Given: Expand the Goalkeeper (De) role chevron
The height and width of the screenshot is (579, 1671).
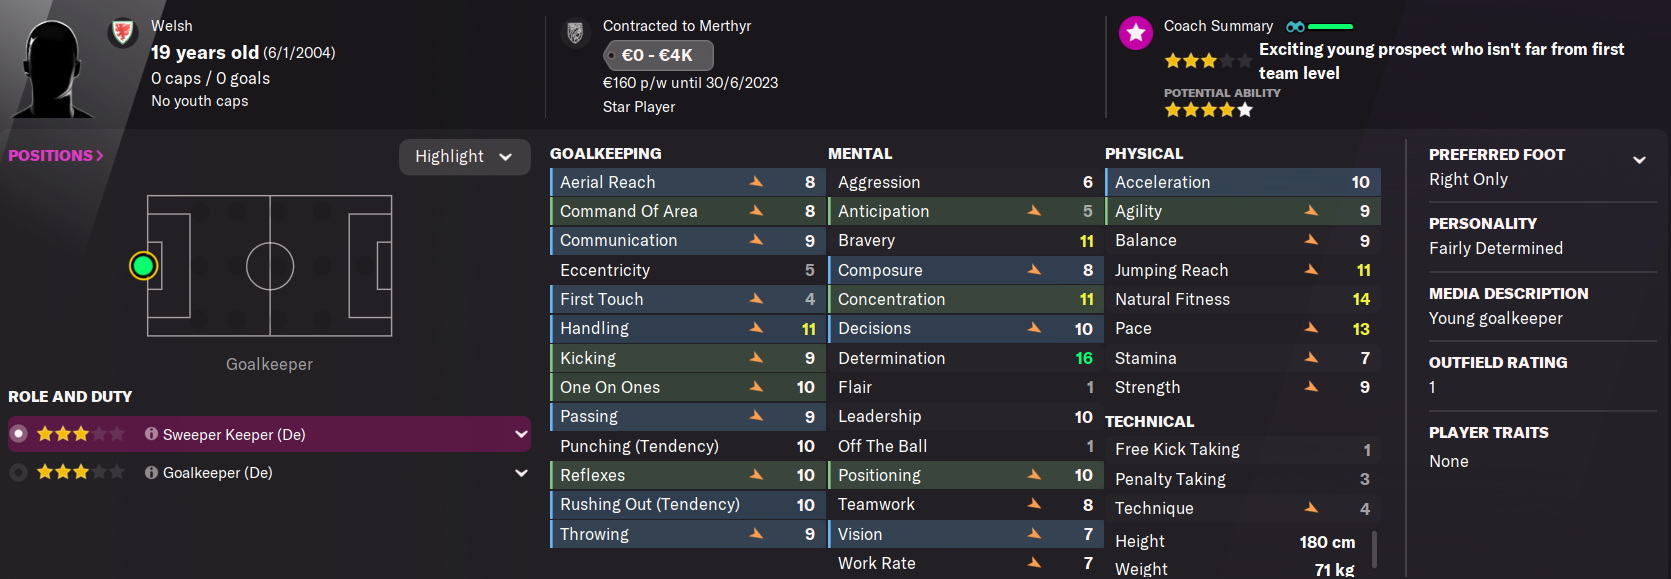Looking at the screenshot, I should coord(521,472).
